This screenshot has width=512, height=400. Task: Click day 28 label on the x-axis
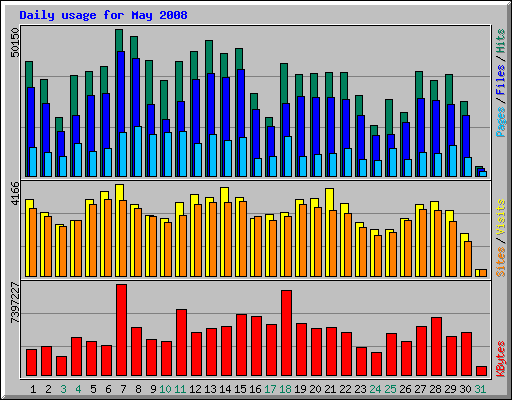click(435, 389)
